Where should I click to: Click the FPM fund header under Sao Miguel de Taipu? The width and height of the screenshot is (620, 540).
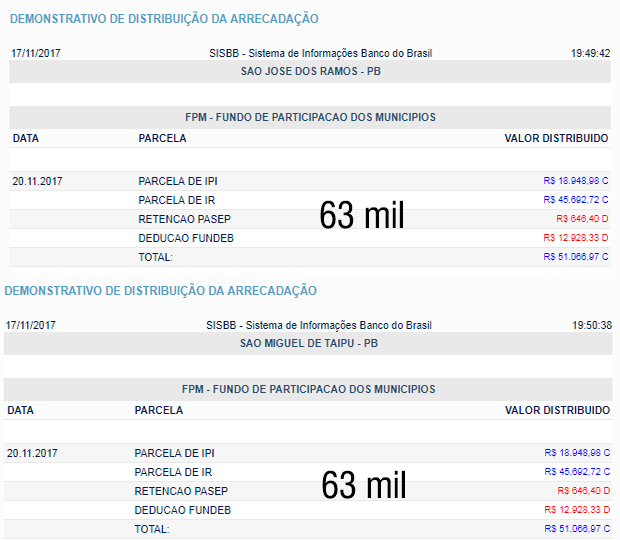point(308,389)
